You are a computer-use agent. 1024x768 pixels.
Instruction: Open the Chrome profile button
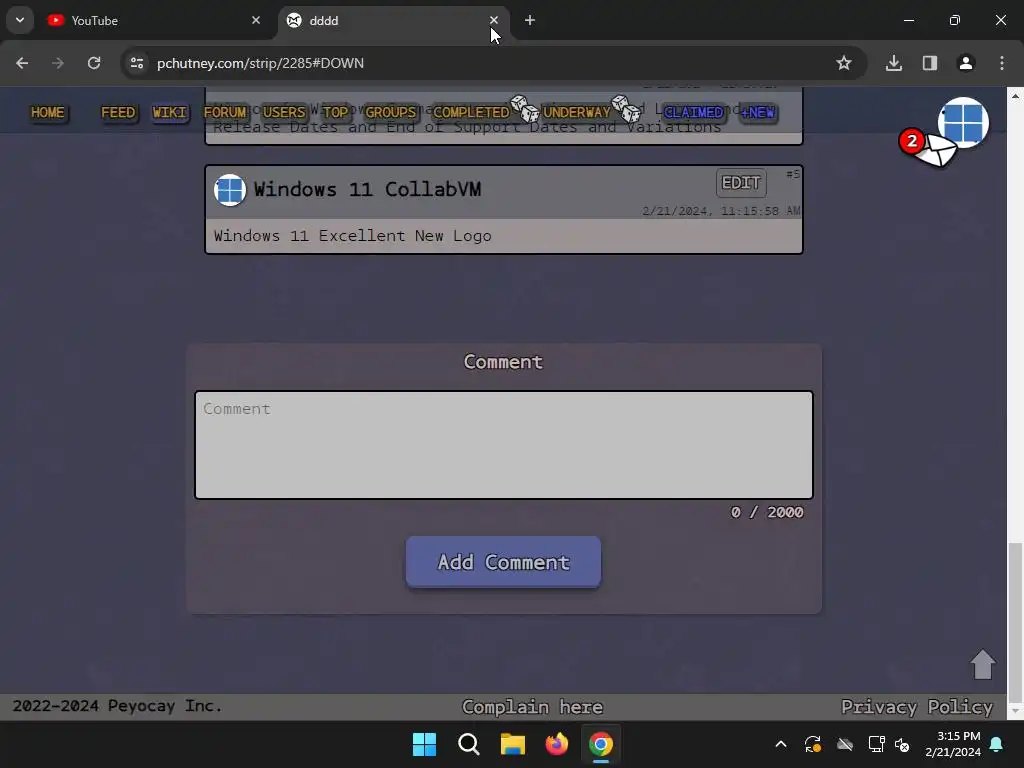point(966,63)
